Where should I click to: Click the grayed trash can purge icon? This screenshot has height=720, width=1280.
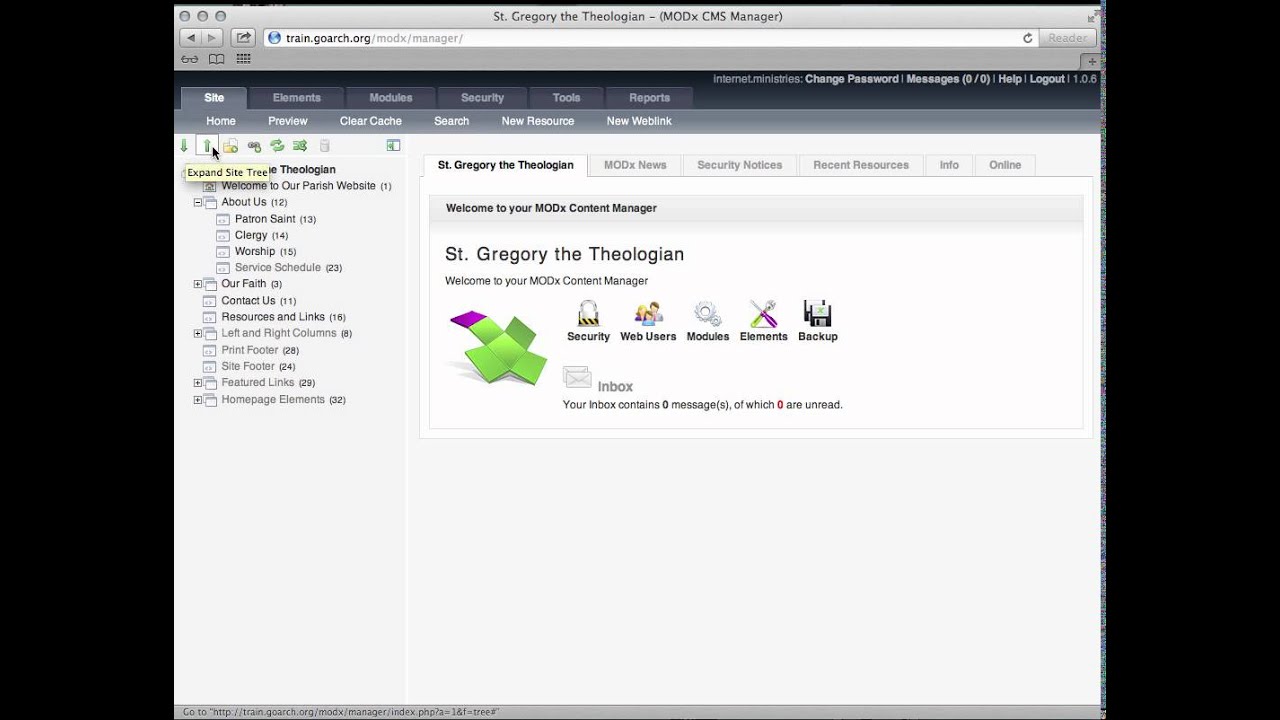pos(324,146)
